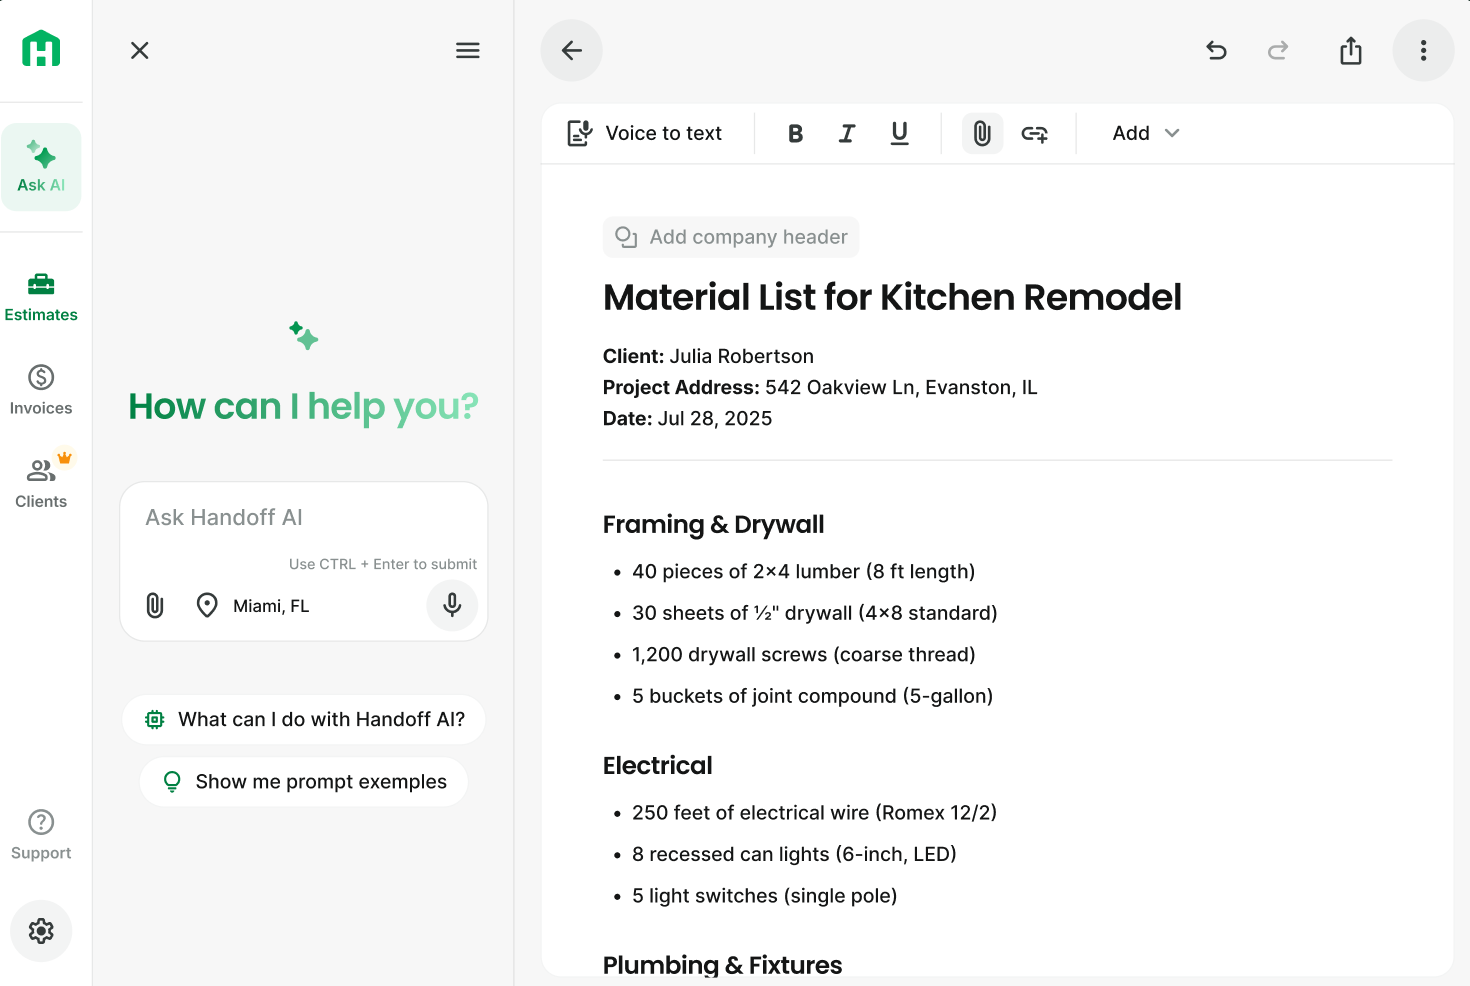Click the Plumbing & Fixtures heading
The image size is (1470, 986).
click(723, 964)
